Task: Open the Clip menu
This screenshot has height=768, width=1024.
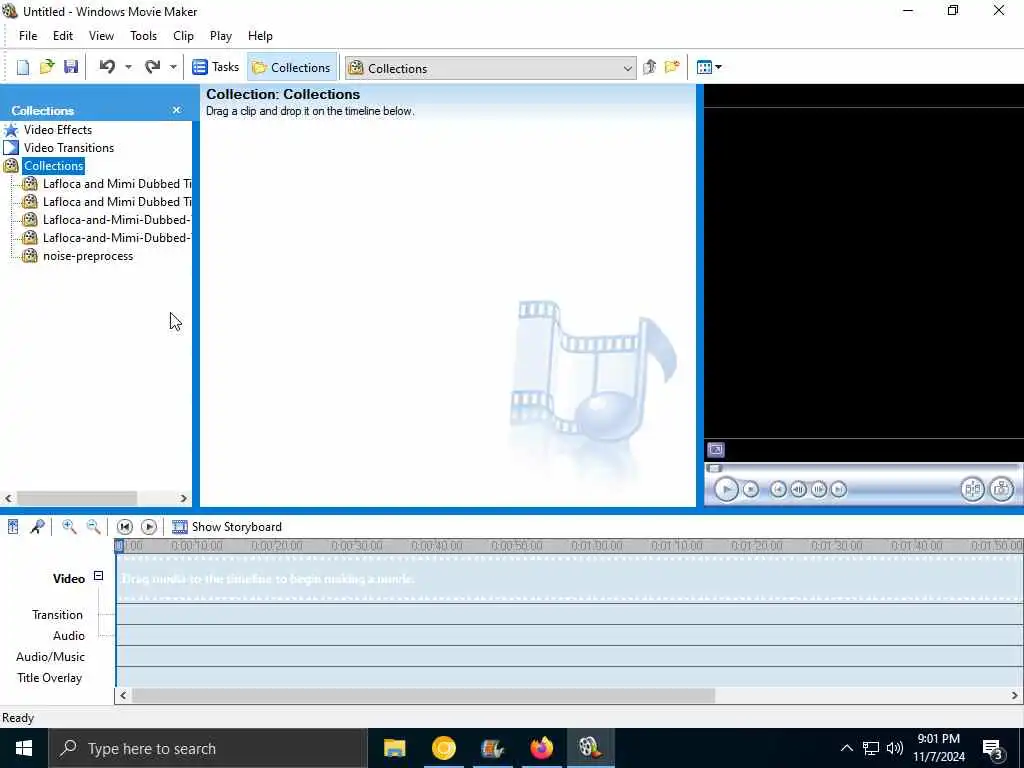Action: pyautogui.click(x=184, y=36)
